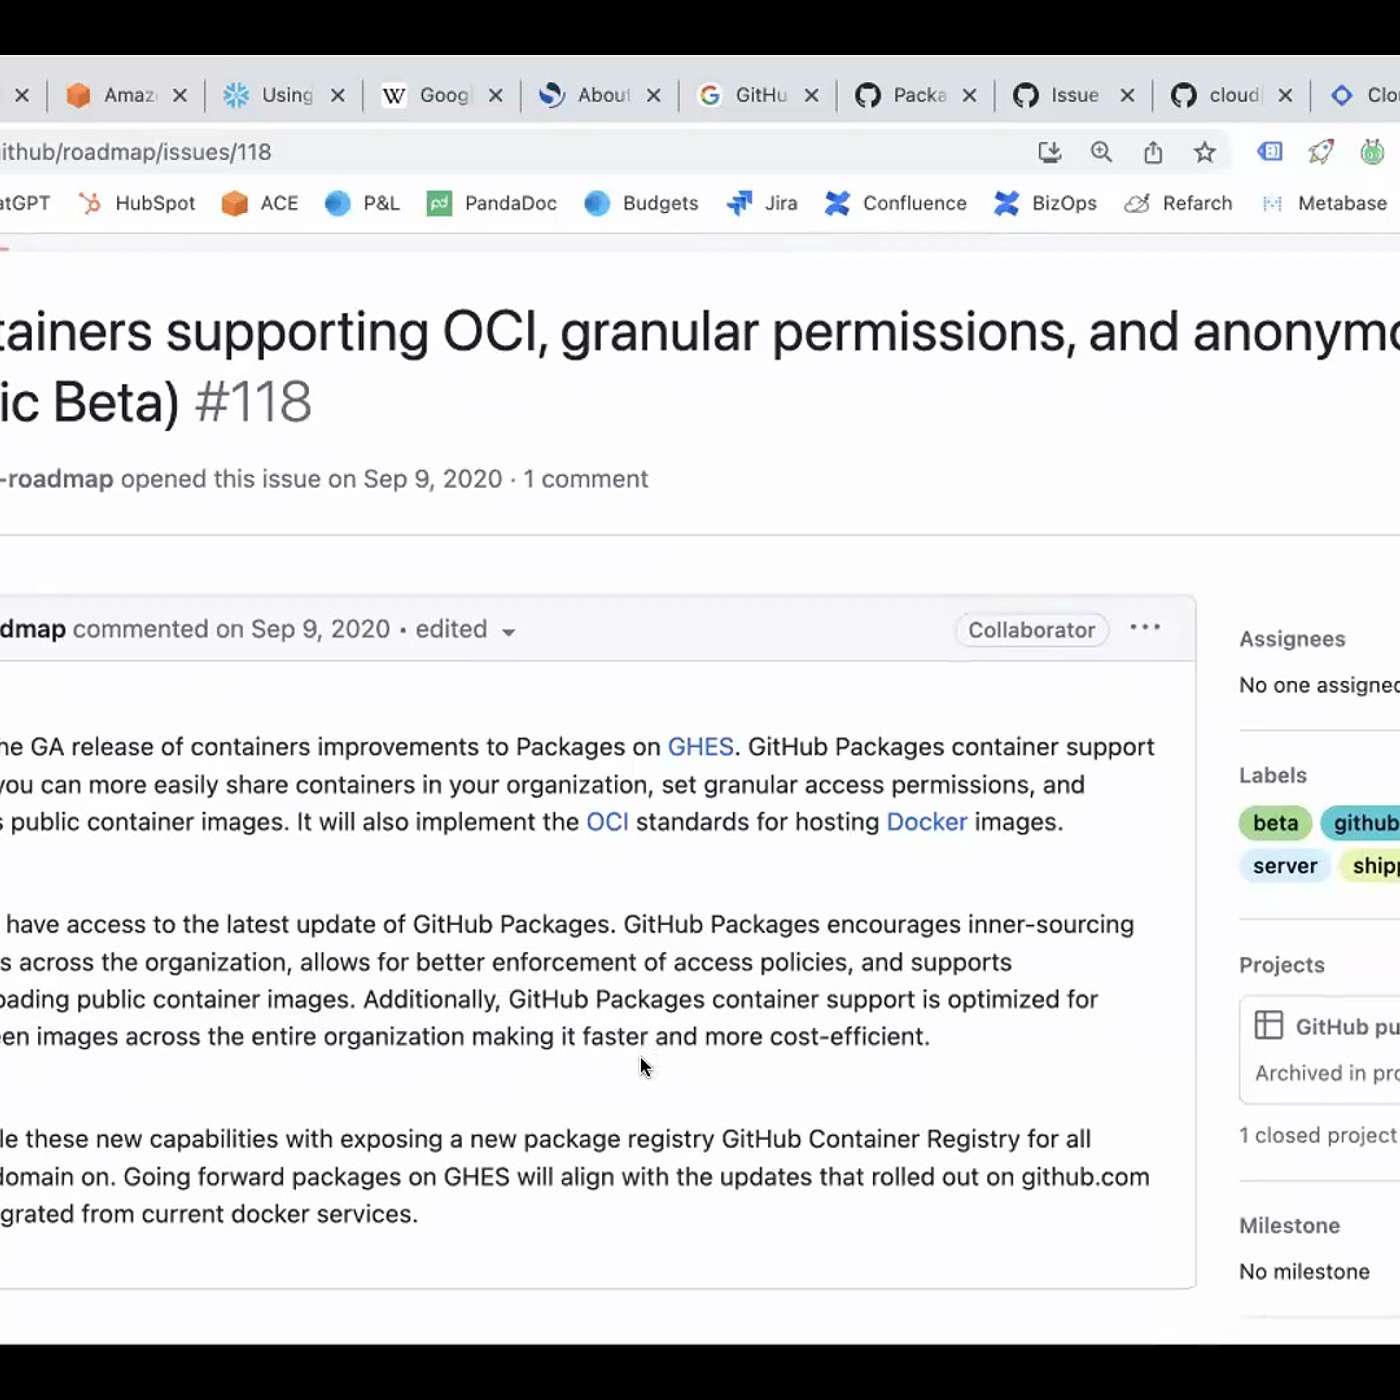1400x1400 pixels.
Task: Open the Jira bookmark
Action: pos(762,203)
